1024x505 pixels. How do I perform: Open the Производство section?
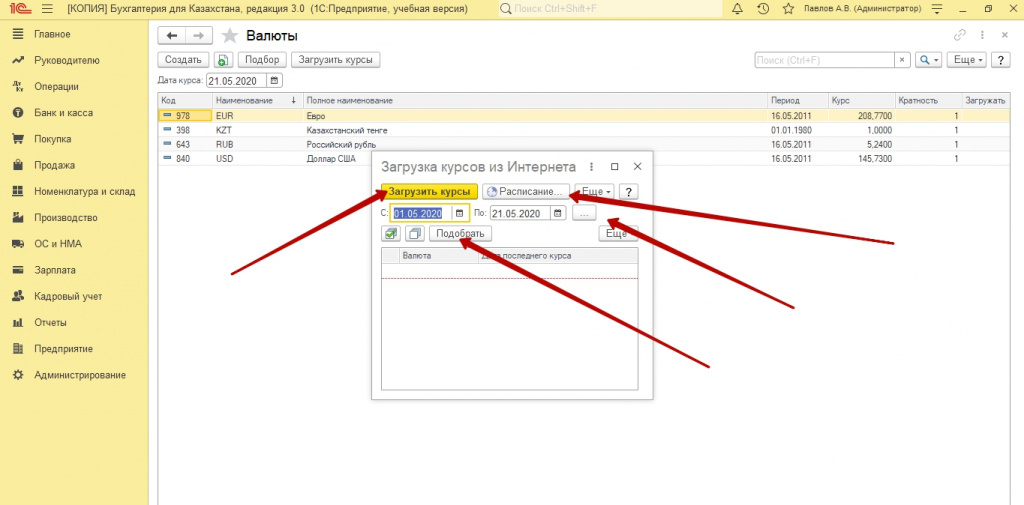point(65,218)
